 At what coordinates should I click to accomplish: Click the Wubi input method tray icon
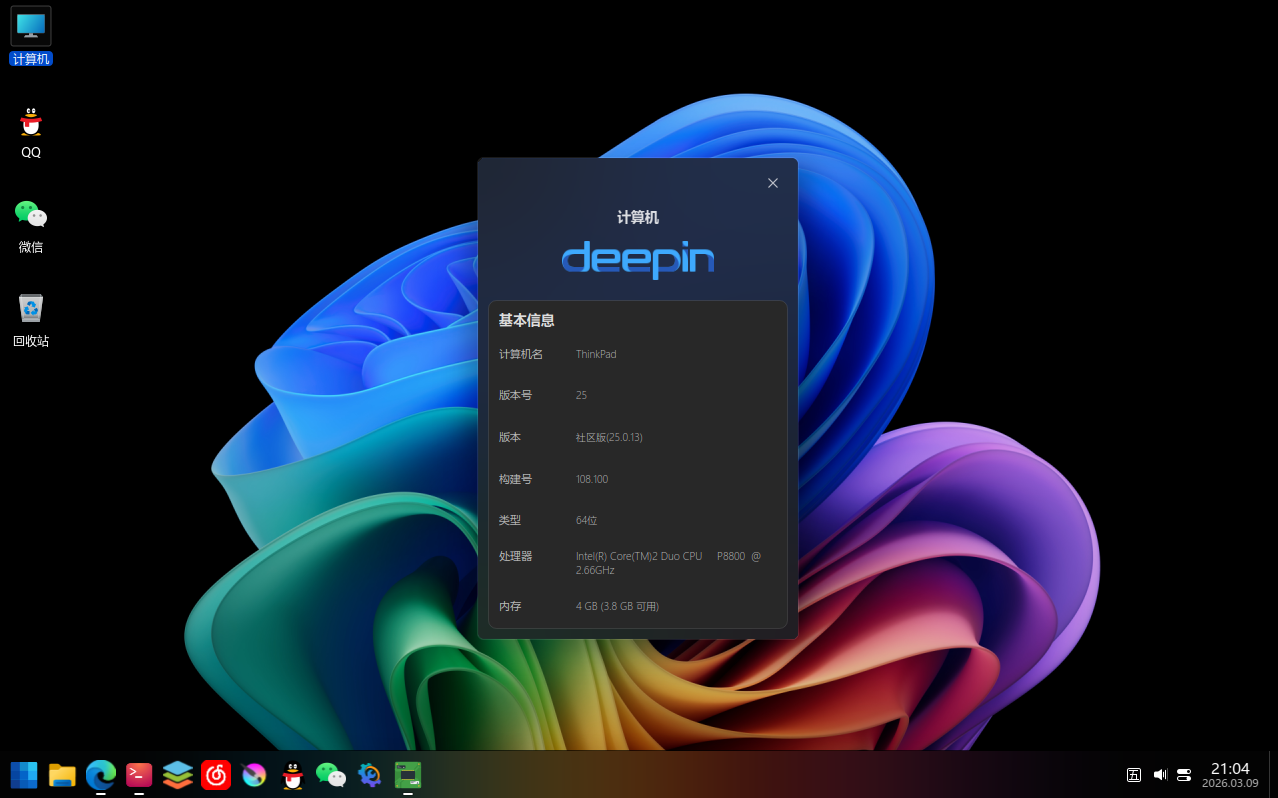[x=1134, y=775]
